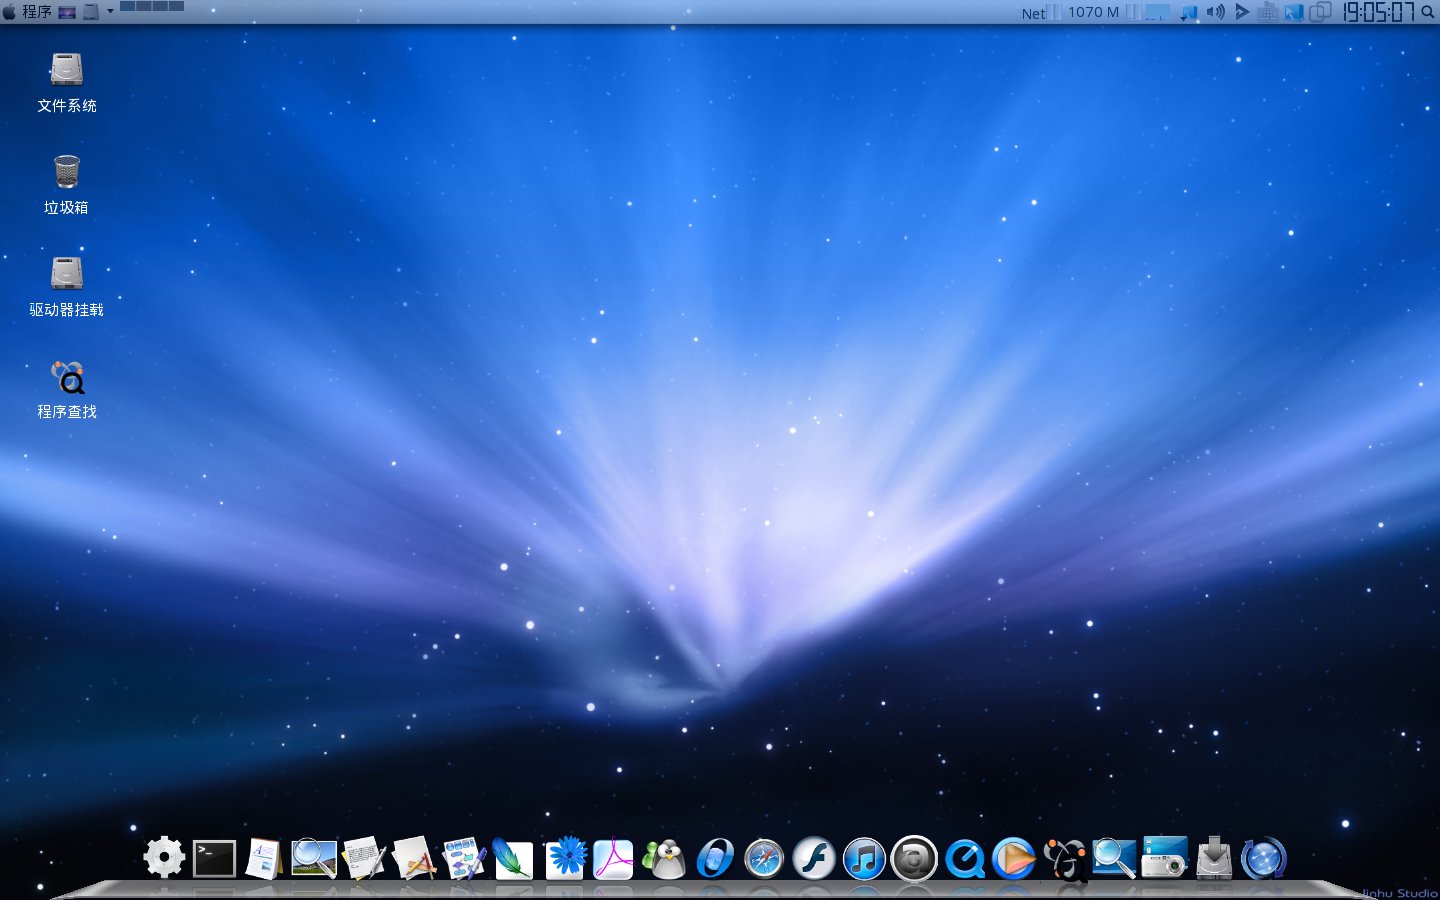Switch to the last workspace in the pager
This screenshot has width=1440, height=900.
(x=176, y=5)
